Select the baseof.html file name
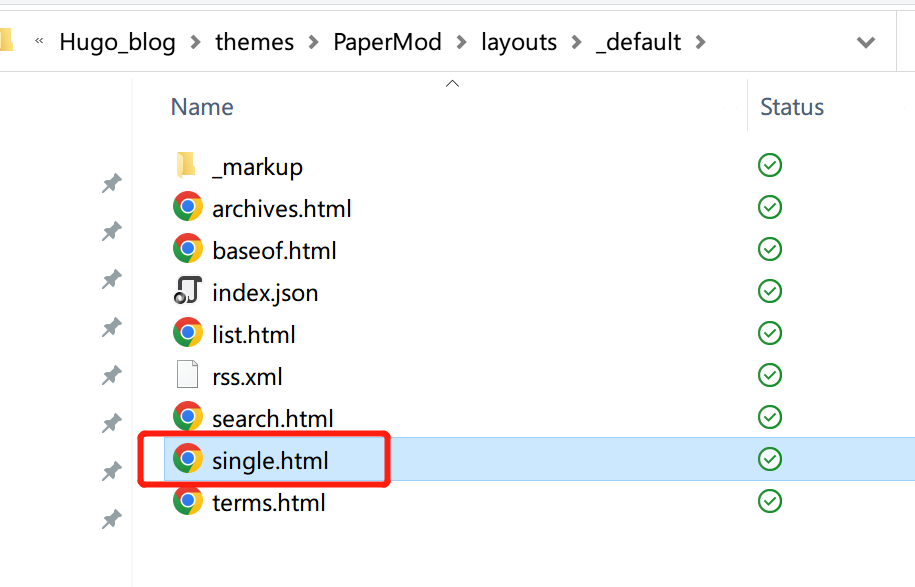 click(x=274, y=251)
